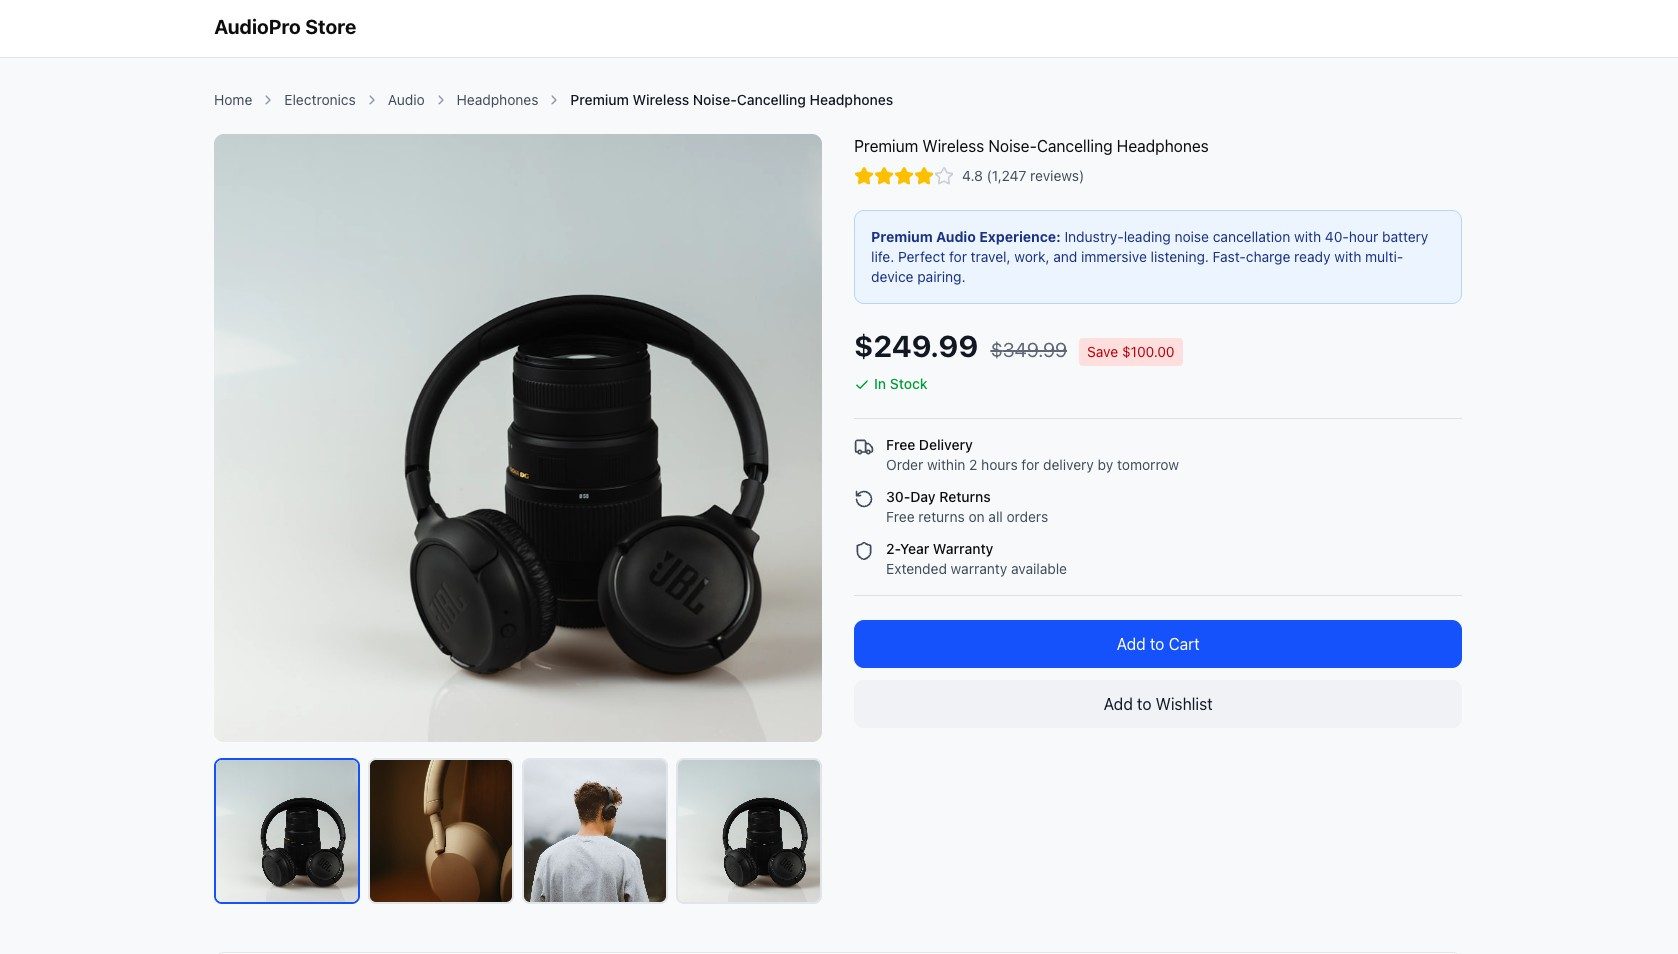This screenshot has width=1678, height=954.
Task: Click the 2-Year Warranty shield icon
Action: click(x=864, y=550)
